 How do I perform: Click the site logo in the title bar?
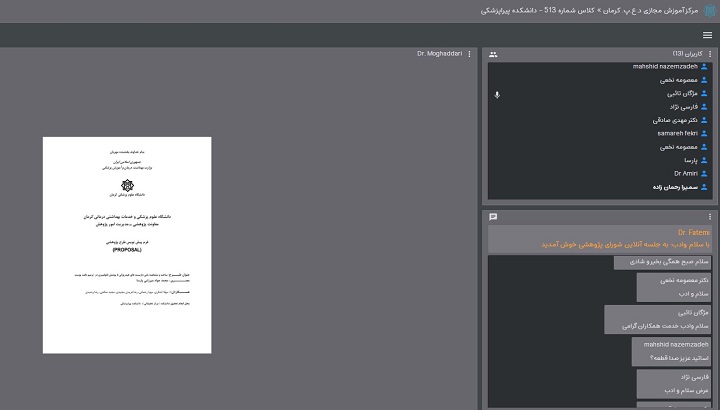tap(708, 10)
